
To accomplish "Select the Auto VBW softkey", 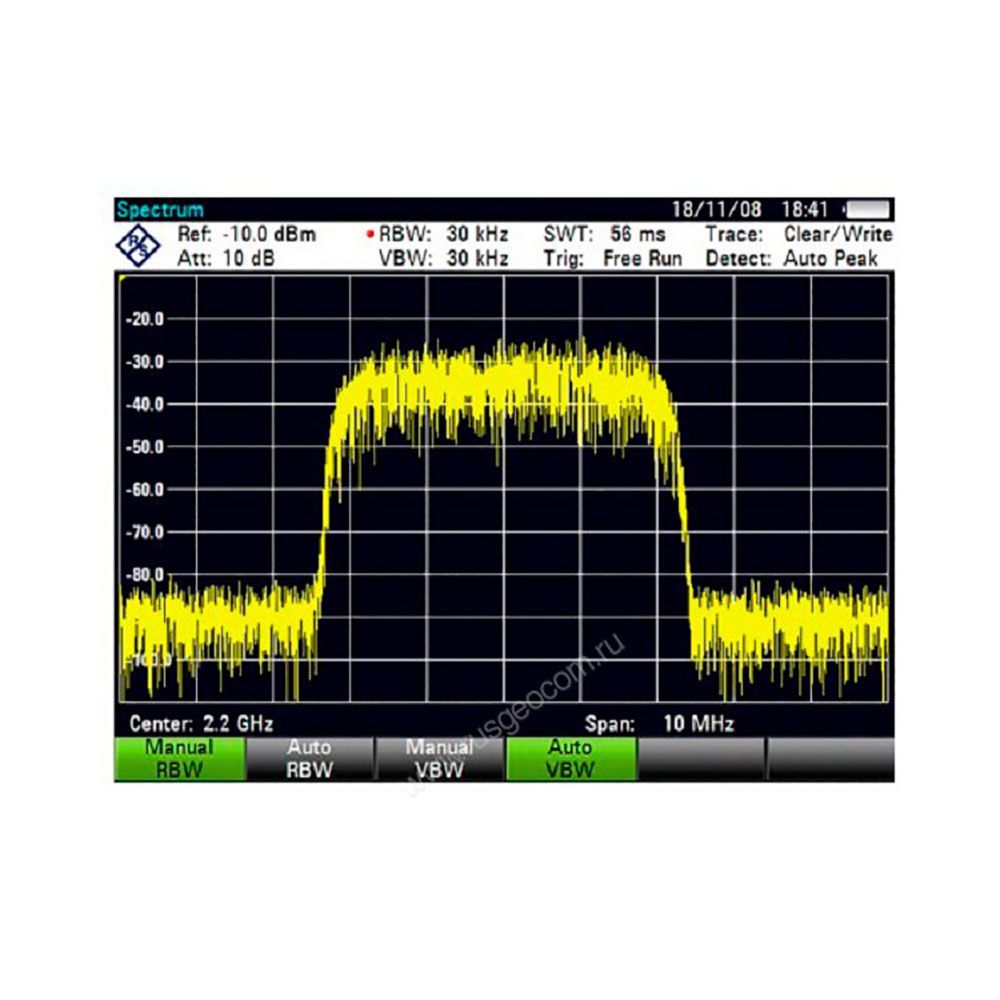I will point(570,759).
